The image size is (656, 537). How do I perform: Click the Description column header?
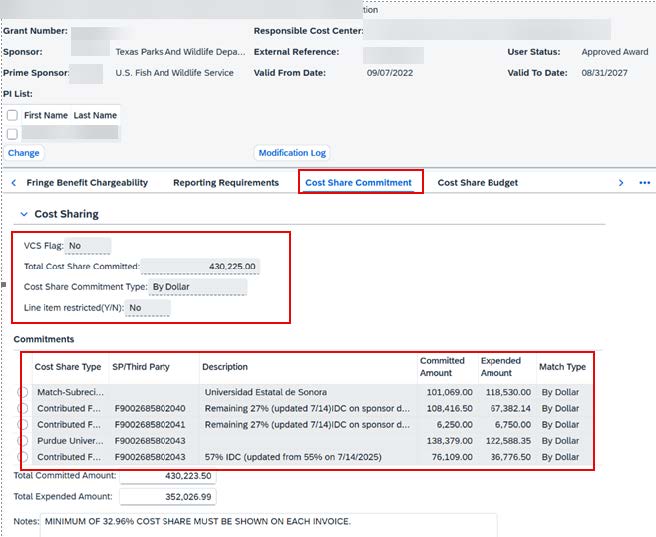(x=225, y=367)
